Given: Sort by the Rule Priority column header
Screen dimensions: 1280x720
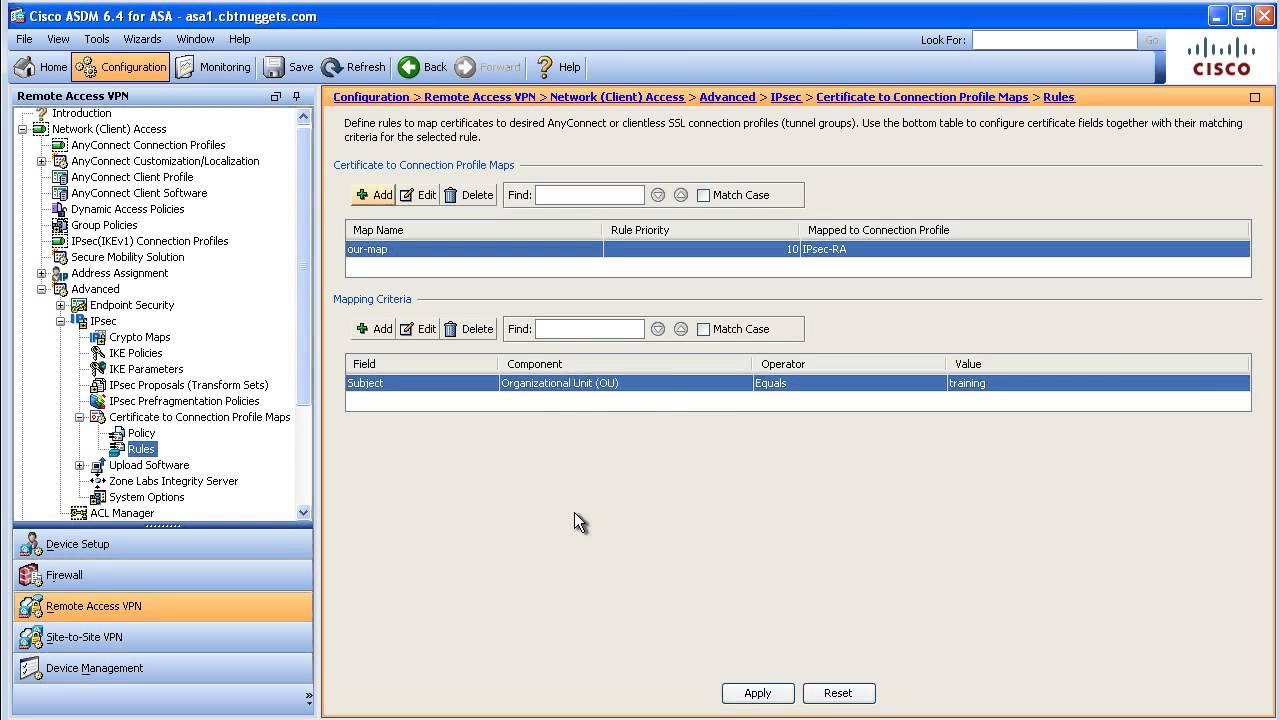Looking at the screenshot, I should 701,230.
